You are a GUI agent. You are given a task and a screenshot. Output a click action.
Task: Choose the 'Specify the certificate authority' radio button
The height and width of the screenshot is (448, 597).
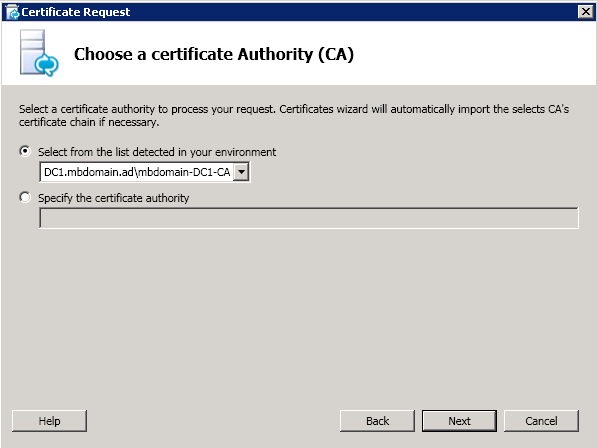25,197
